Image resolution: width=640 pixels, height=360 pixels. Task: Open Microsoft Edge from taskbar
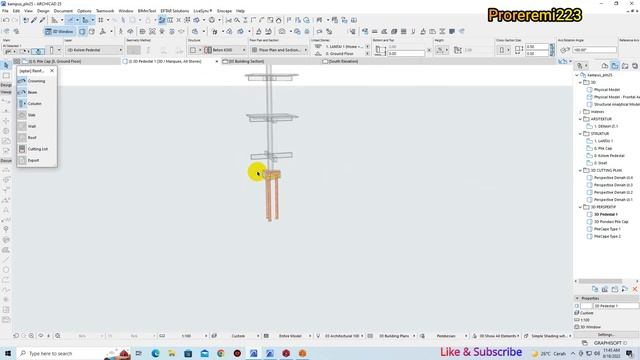(156, 353)
